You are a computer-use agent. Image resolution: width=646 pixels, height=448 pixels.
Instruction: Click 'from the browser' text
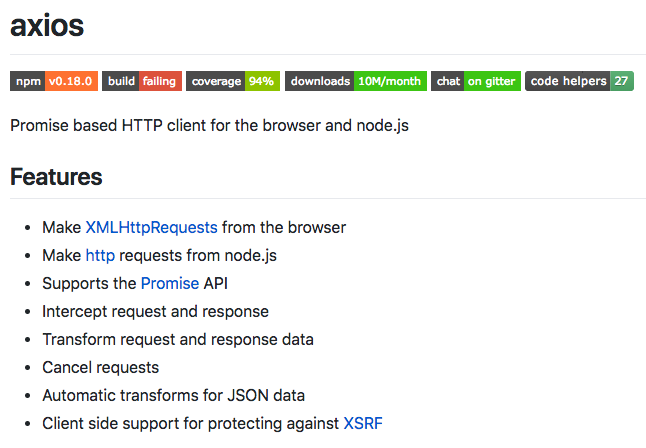(x=284, y=228)
